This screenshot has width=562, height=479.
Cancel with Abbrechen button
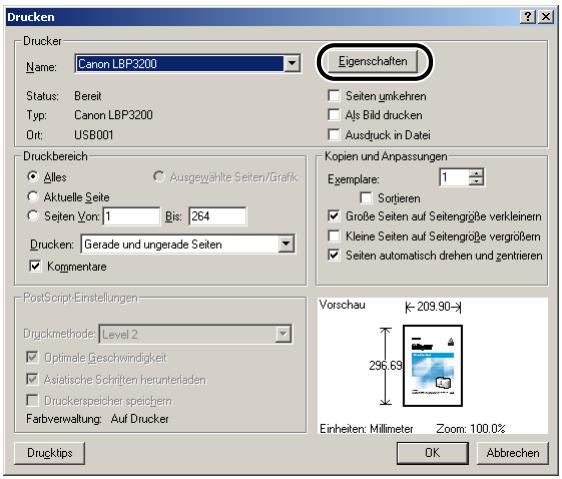(513, 453)
